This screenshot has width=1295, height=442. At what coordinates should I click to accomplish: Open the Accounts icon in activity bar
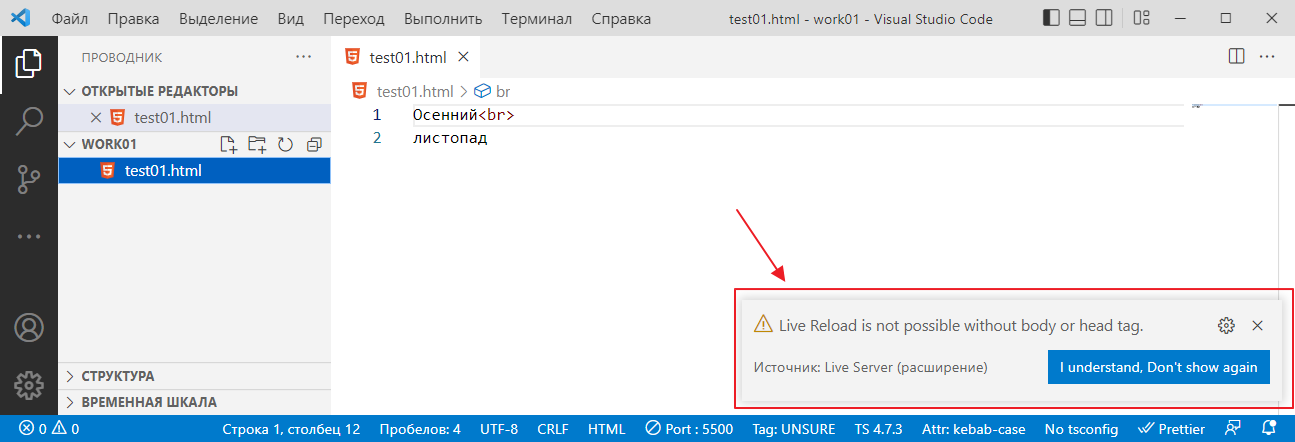tap(29, 327)
